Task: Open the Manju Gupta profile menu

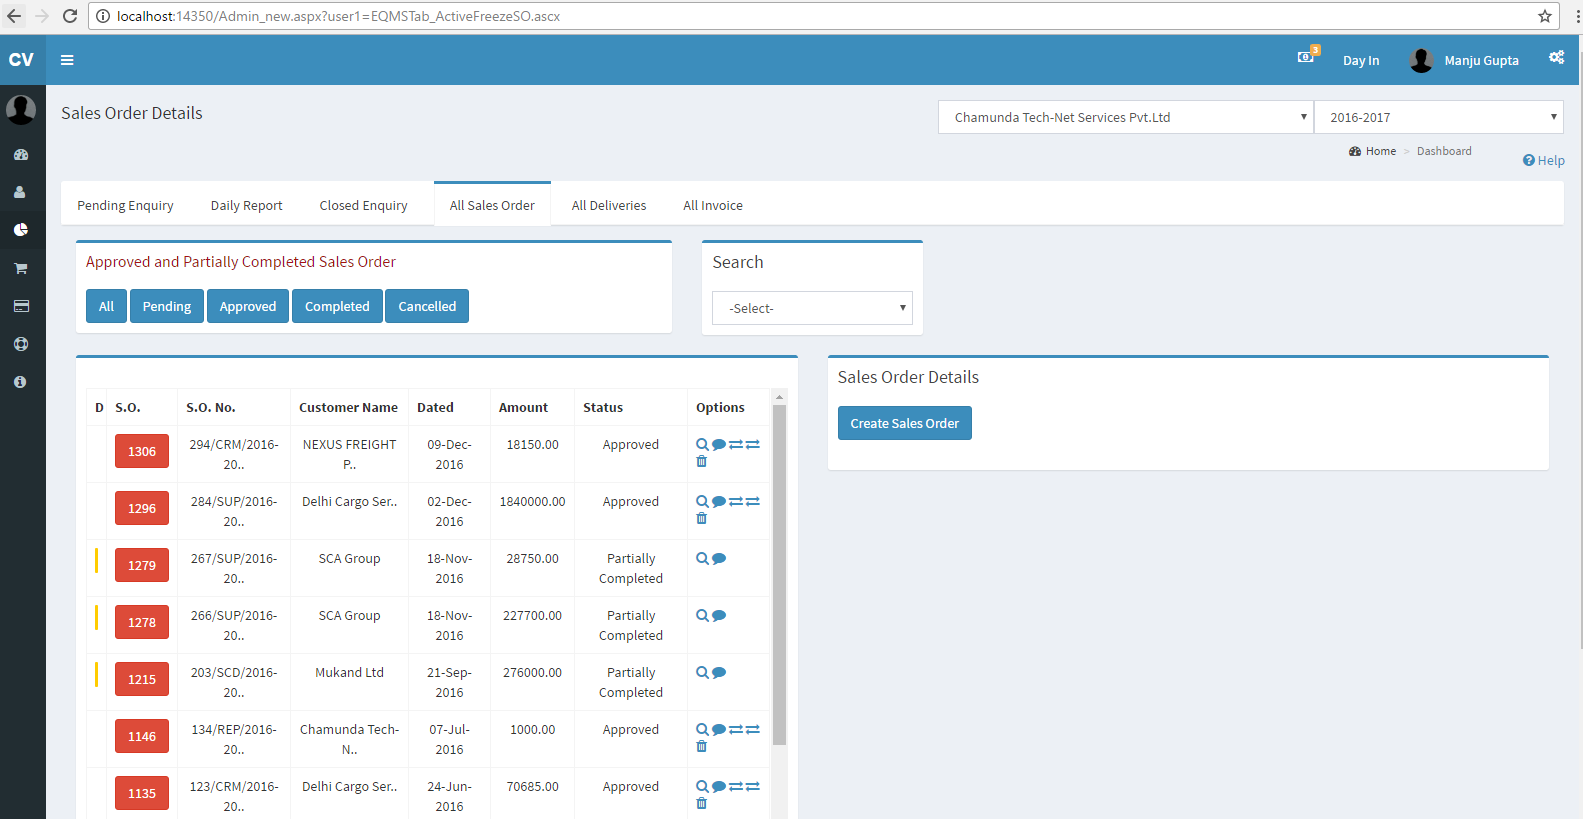Action: tap(1464, 60)
